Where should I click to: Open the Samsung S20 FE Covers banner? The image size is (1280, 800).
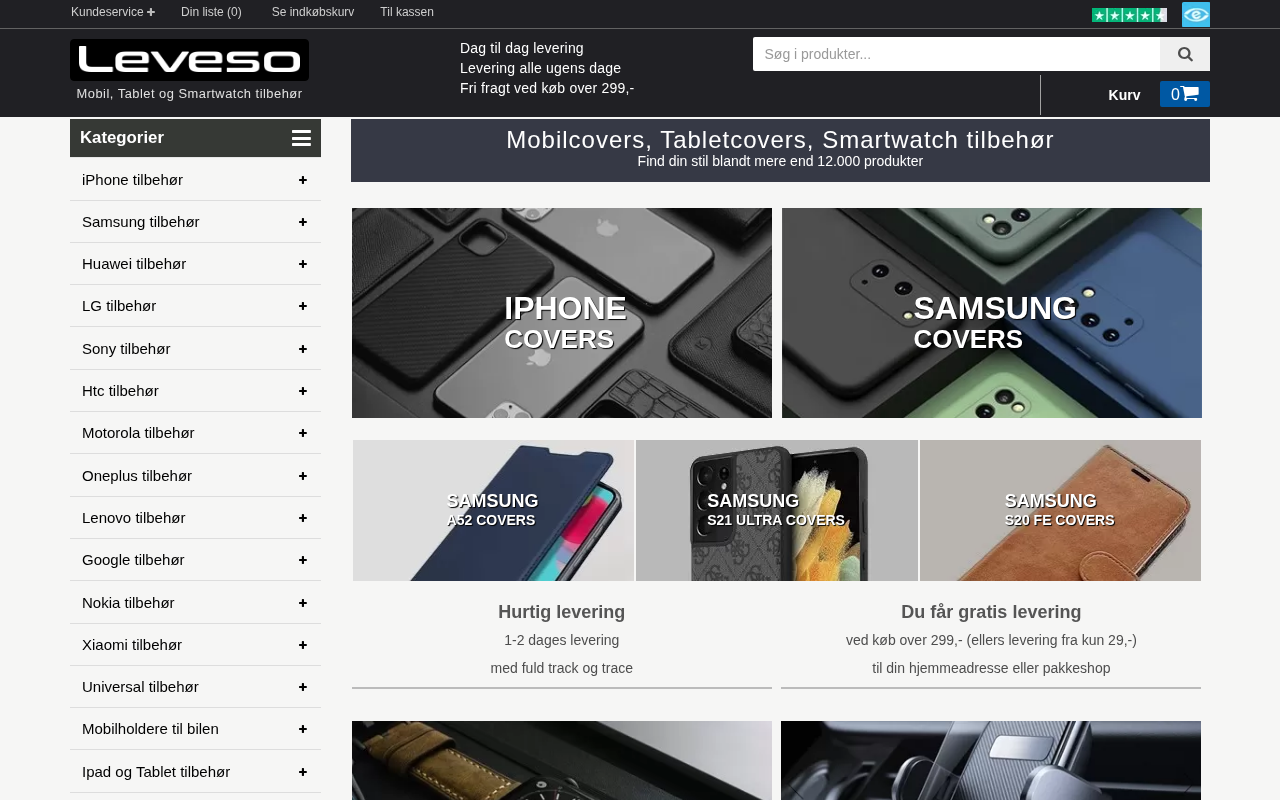[1060, 510]
